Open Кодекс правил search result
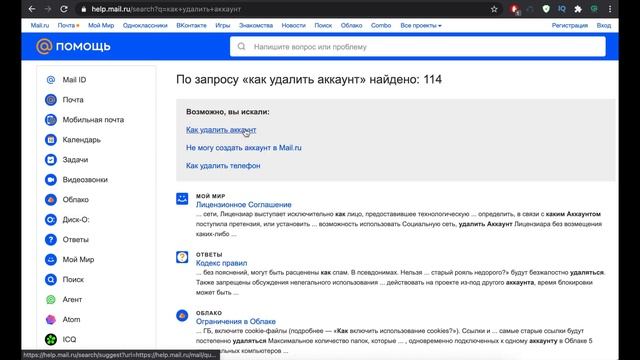 click(x=221, y=263)
